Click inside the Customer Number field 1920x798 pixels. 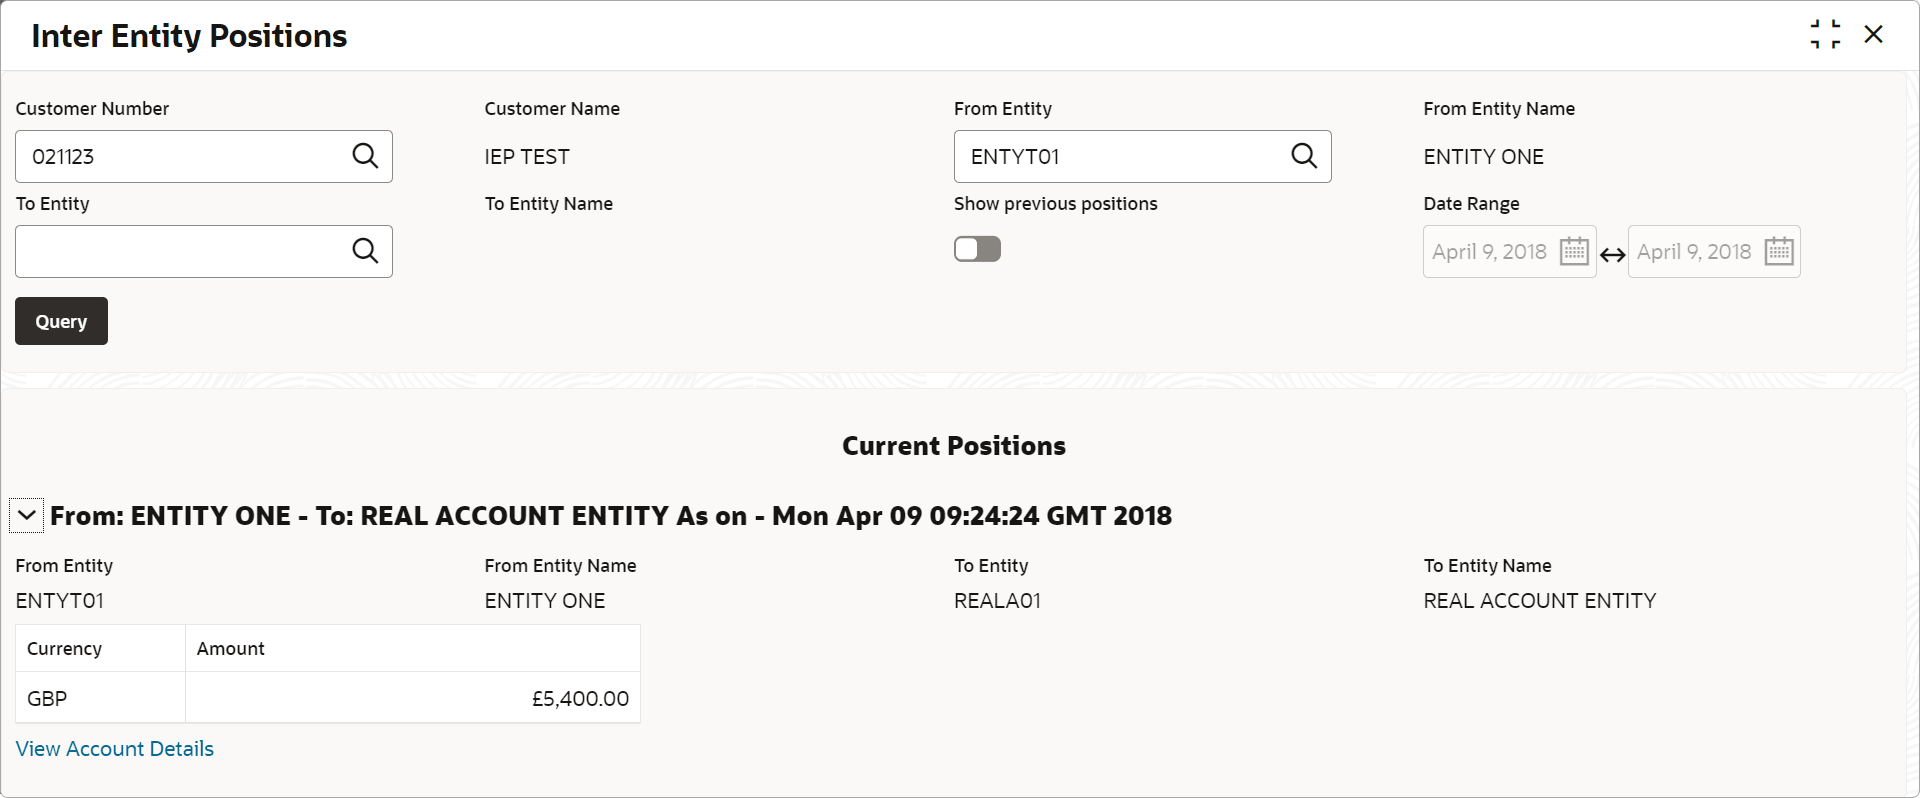(180, 156)
